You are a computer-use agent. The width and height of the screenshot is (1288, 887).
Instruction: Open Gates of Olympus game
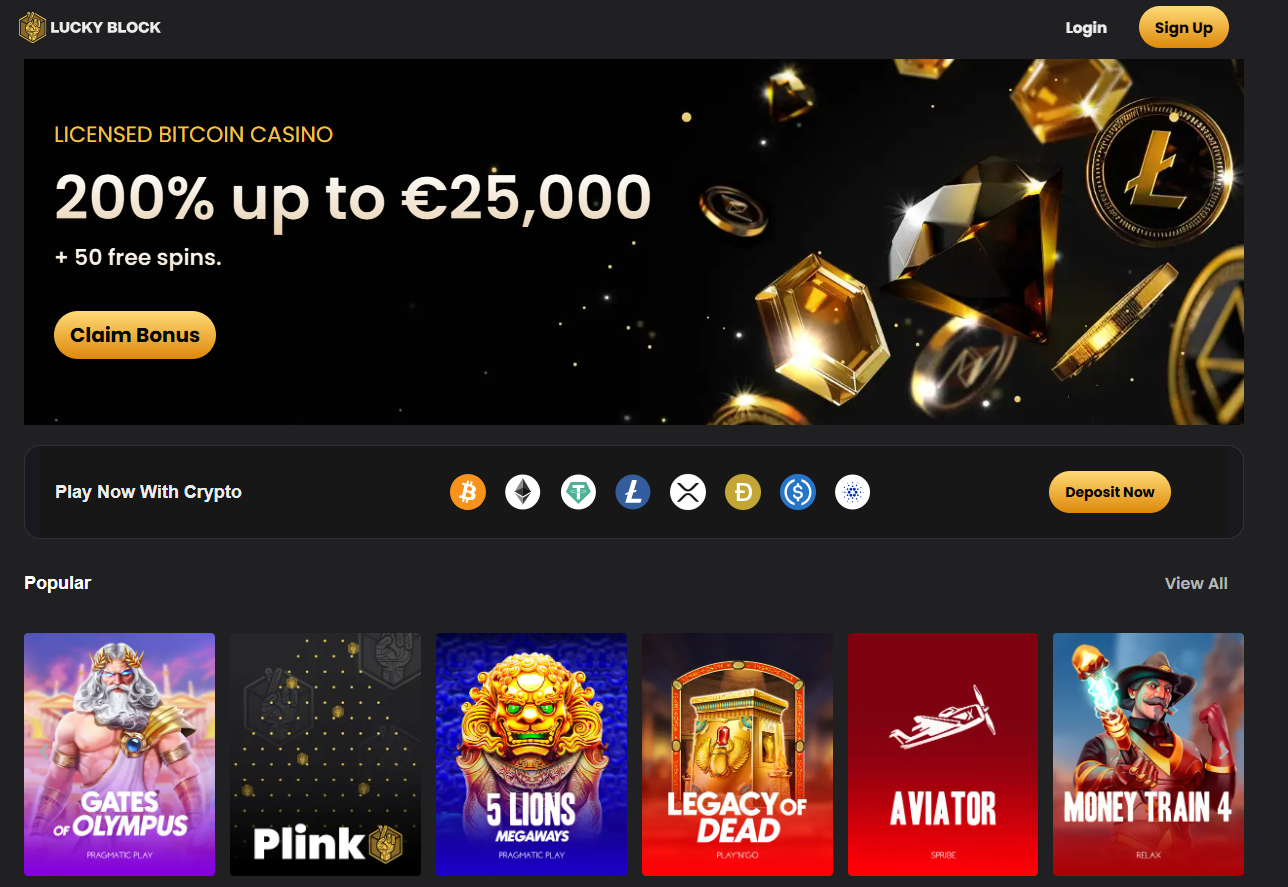pyautogui.click(x=119, y=754)
